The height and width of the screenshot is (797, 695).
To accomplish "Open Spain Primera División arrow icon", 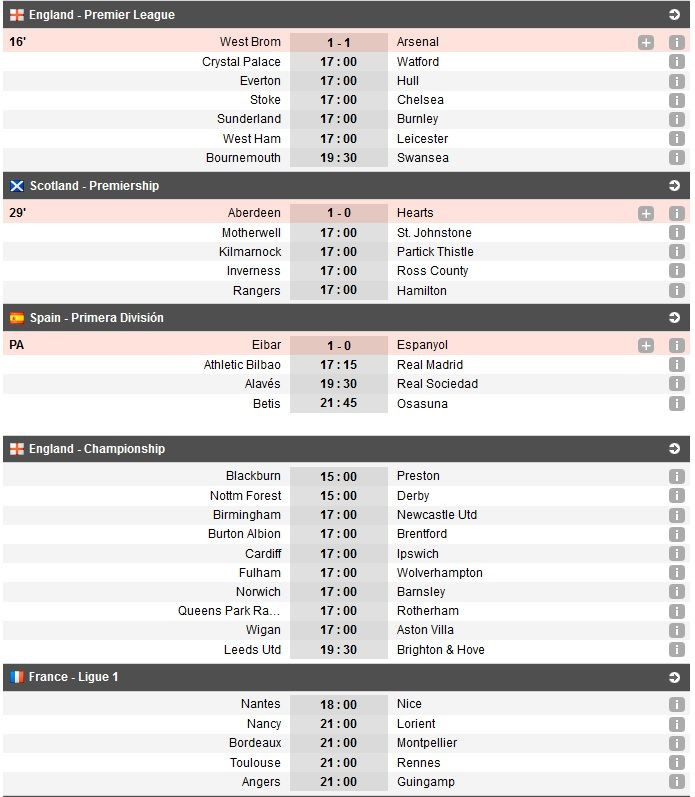I will (675, 318).
